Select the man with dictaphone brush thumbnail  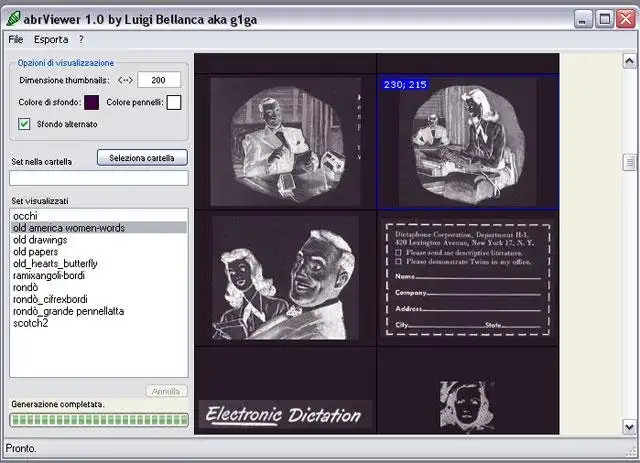(286, 141)
